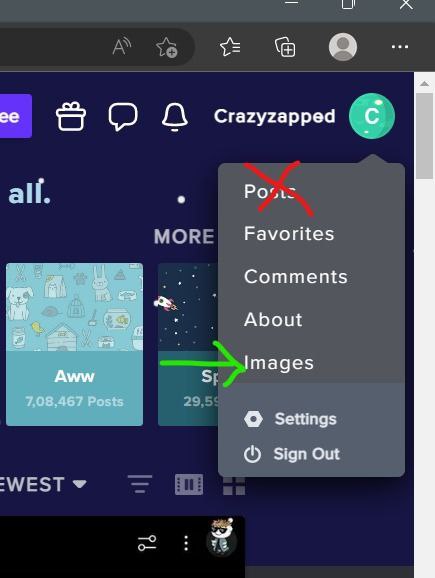Expand the NEWEST sort dropdown

[43, 484]
